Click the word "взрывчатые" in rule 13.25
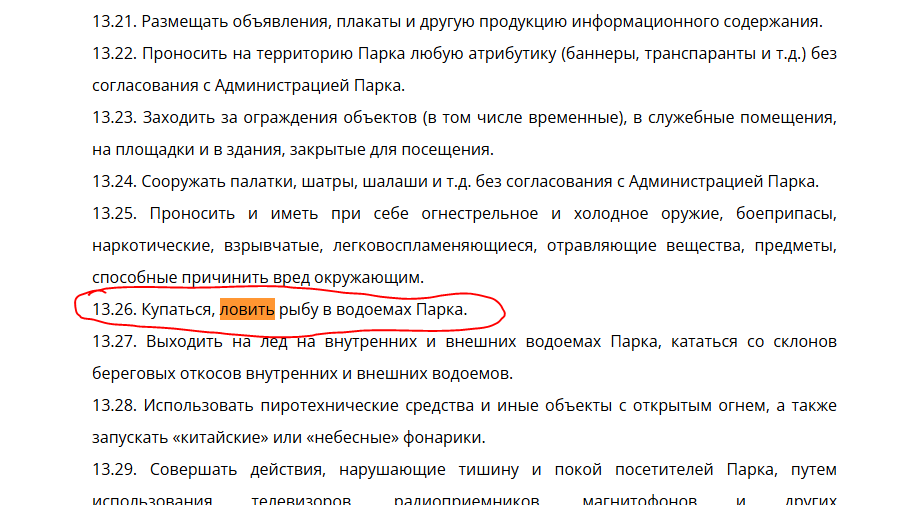 (273, 246)
